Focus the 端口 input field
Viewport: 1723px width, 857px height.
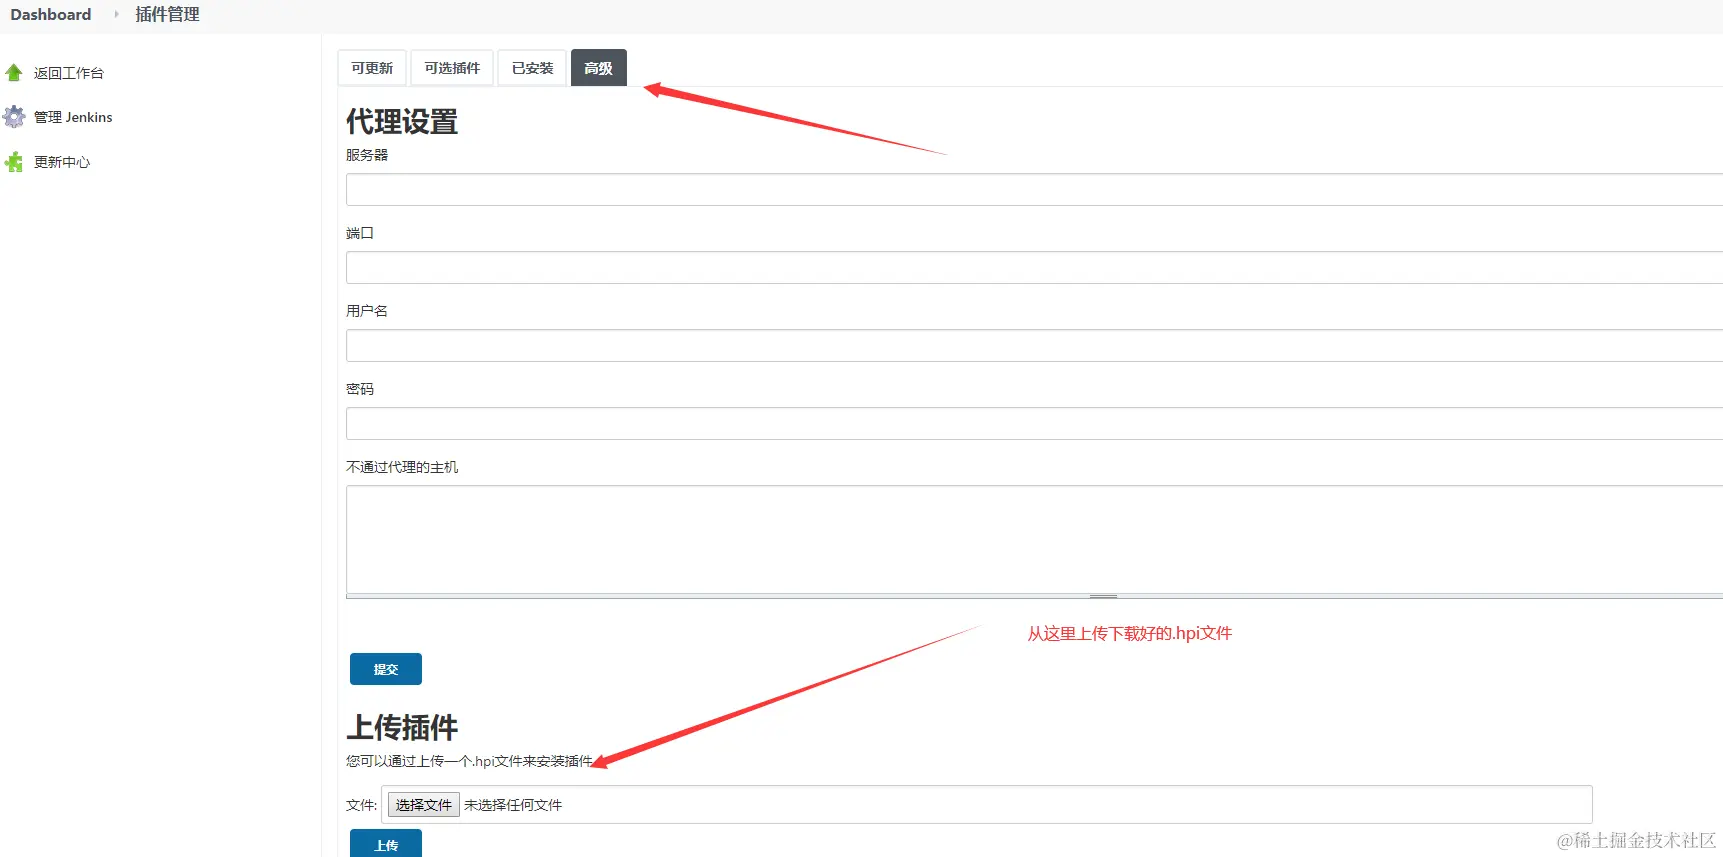click(1034, 268)
